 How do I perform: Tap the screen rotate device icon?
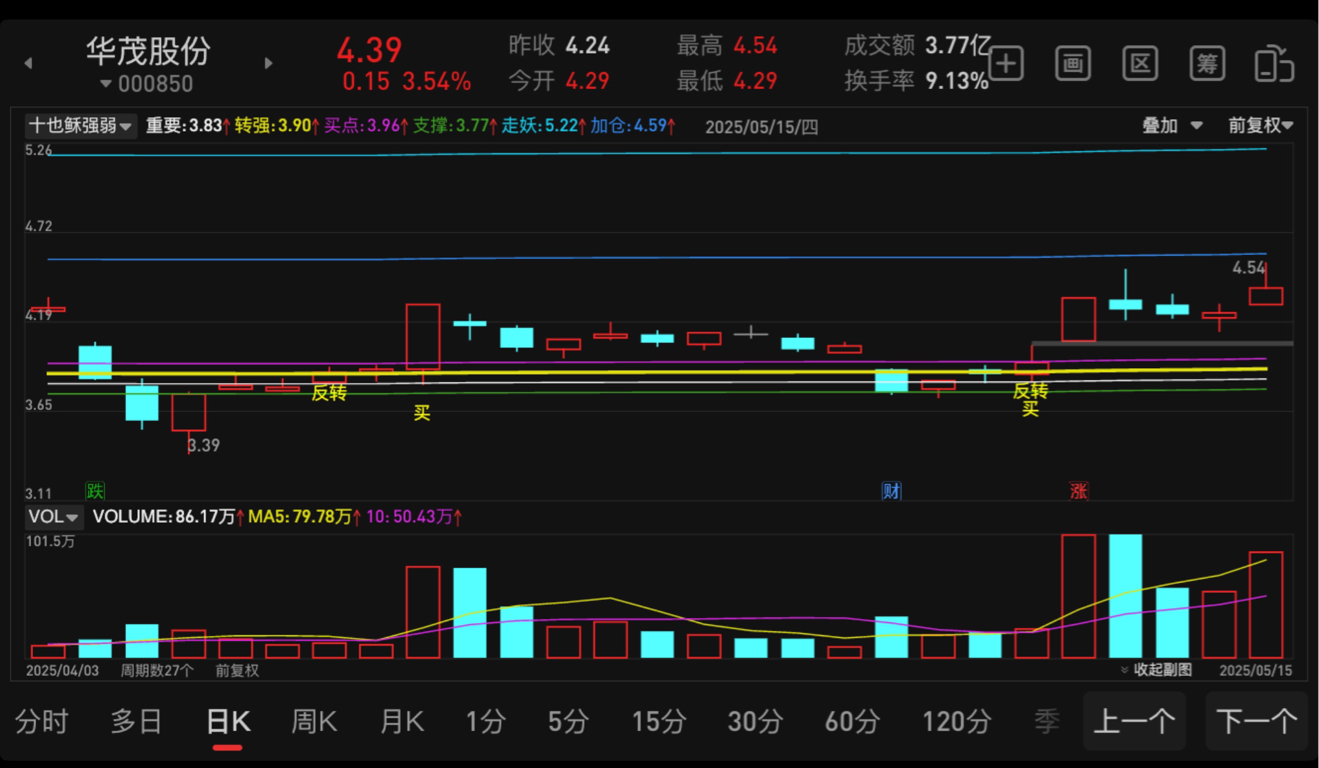pos(1274,64)
